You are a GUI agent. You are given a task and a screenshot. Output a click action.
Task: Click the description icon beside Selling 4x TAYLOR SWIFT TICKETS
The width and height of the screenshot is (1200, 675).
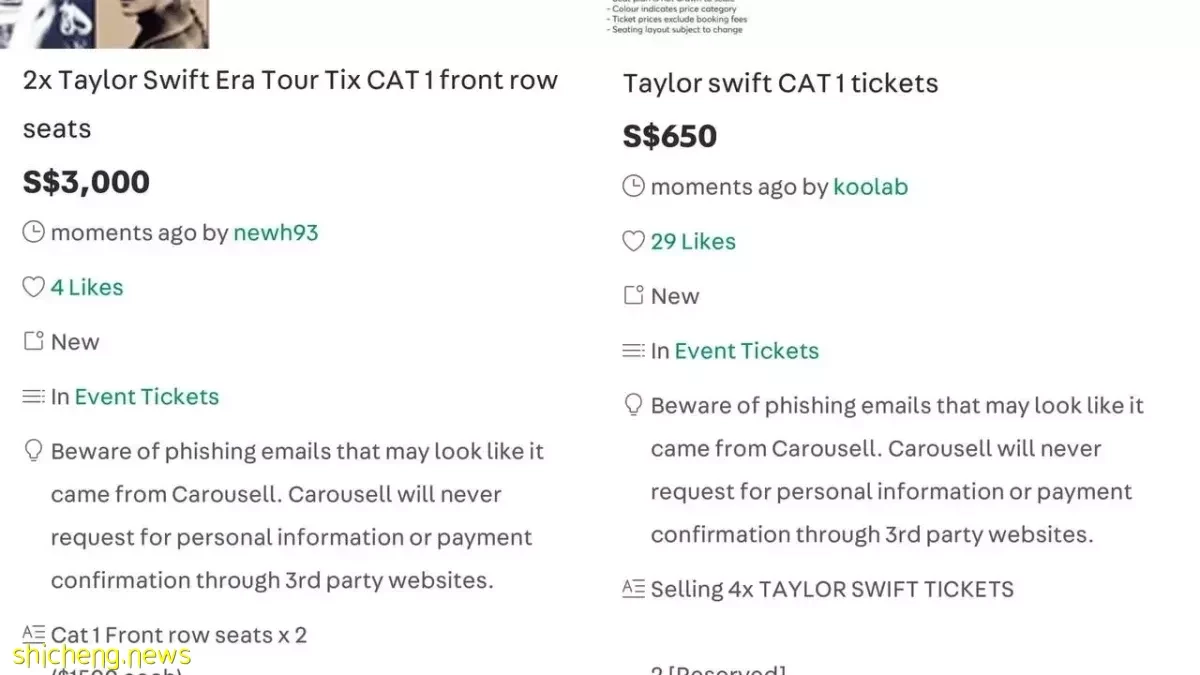pos(633,588)
